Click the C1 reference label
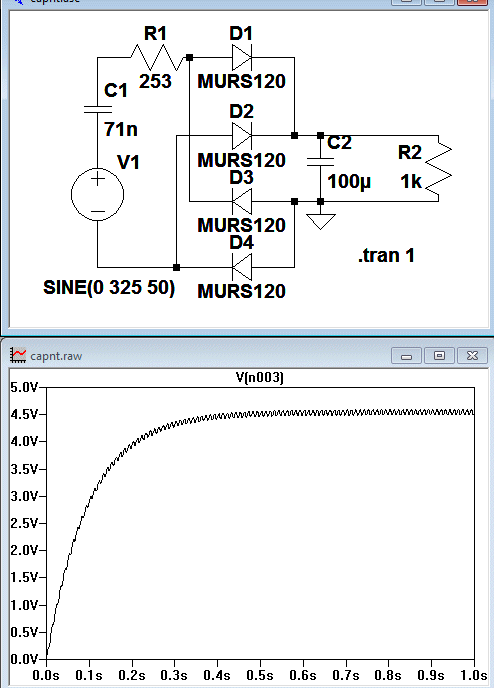 point(115,90)
